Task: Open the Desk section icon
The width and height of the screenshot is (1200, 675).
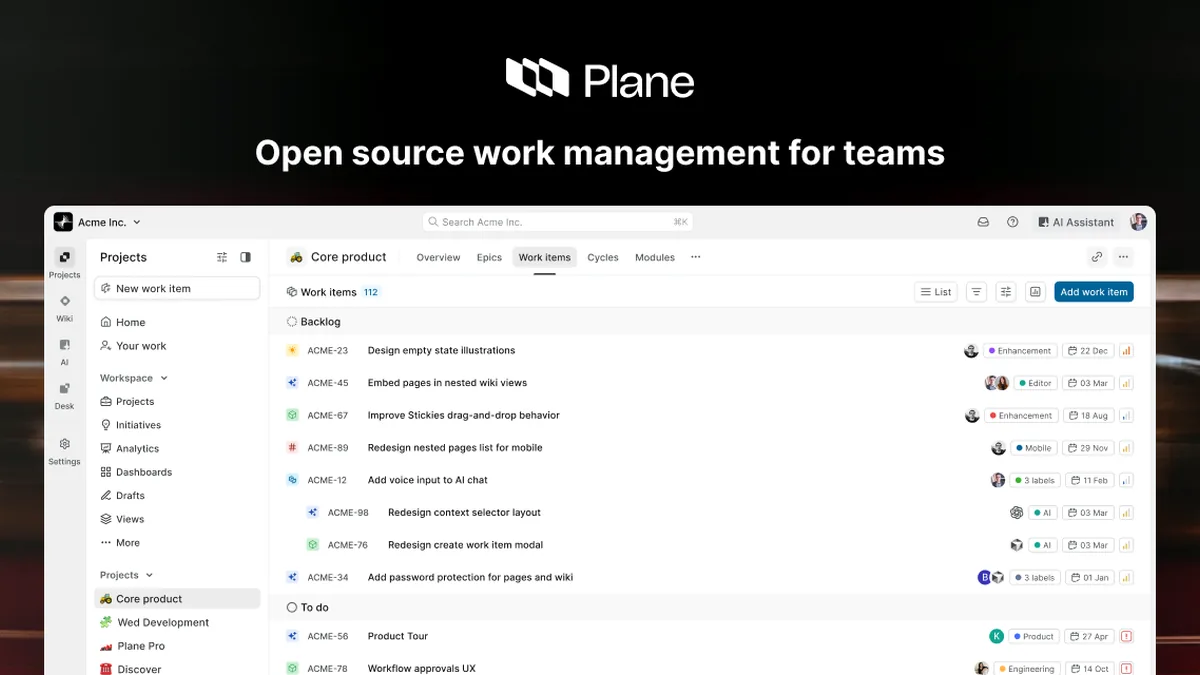Action: click(64, 389)
